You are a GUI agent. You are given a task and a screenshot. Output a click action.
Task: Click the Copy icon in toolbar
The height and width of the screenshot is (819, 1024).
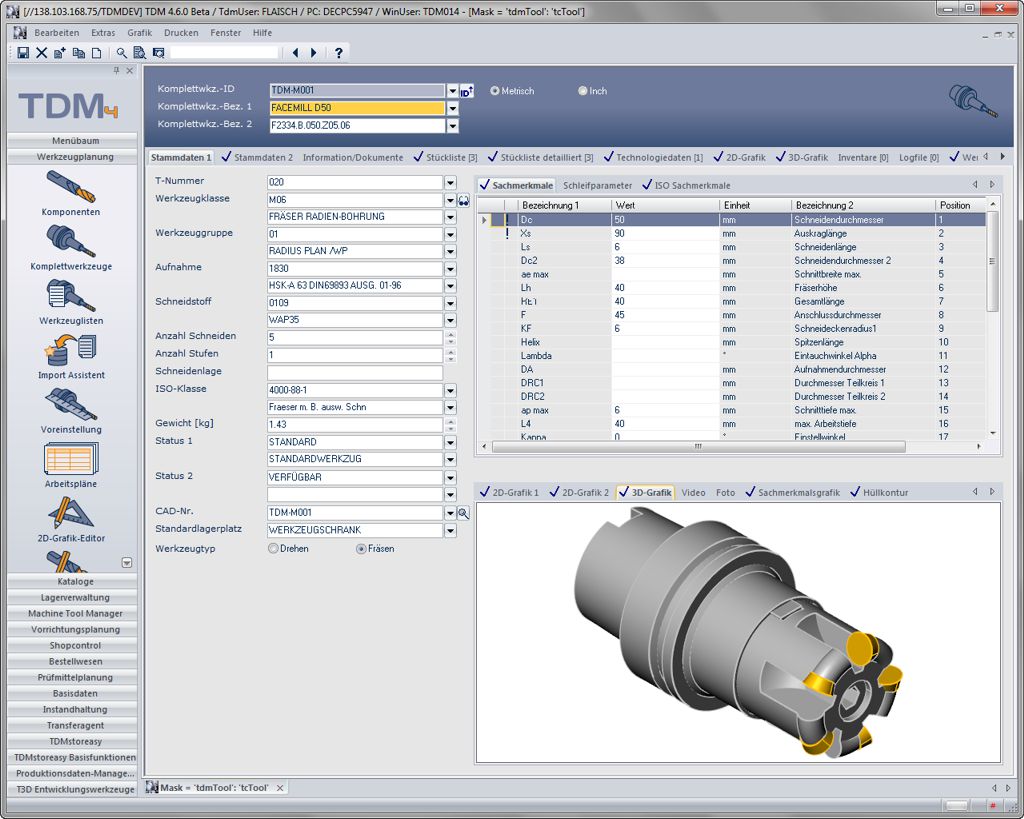(78, 53)
